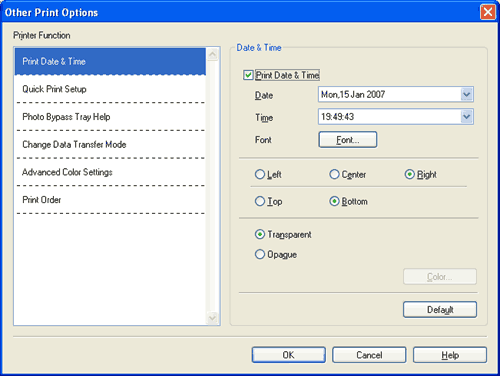Image resolution: width=500 pixels, height=376 pixels.
Task: Click the Cancel button
Action: tap(369, 355)
